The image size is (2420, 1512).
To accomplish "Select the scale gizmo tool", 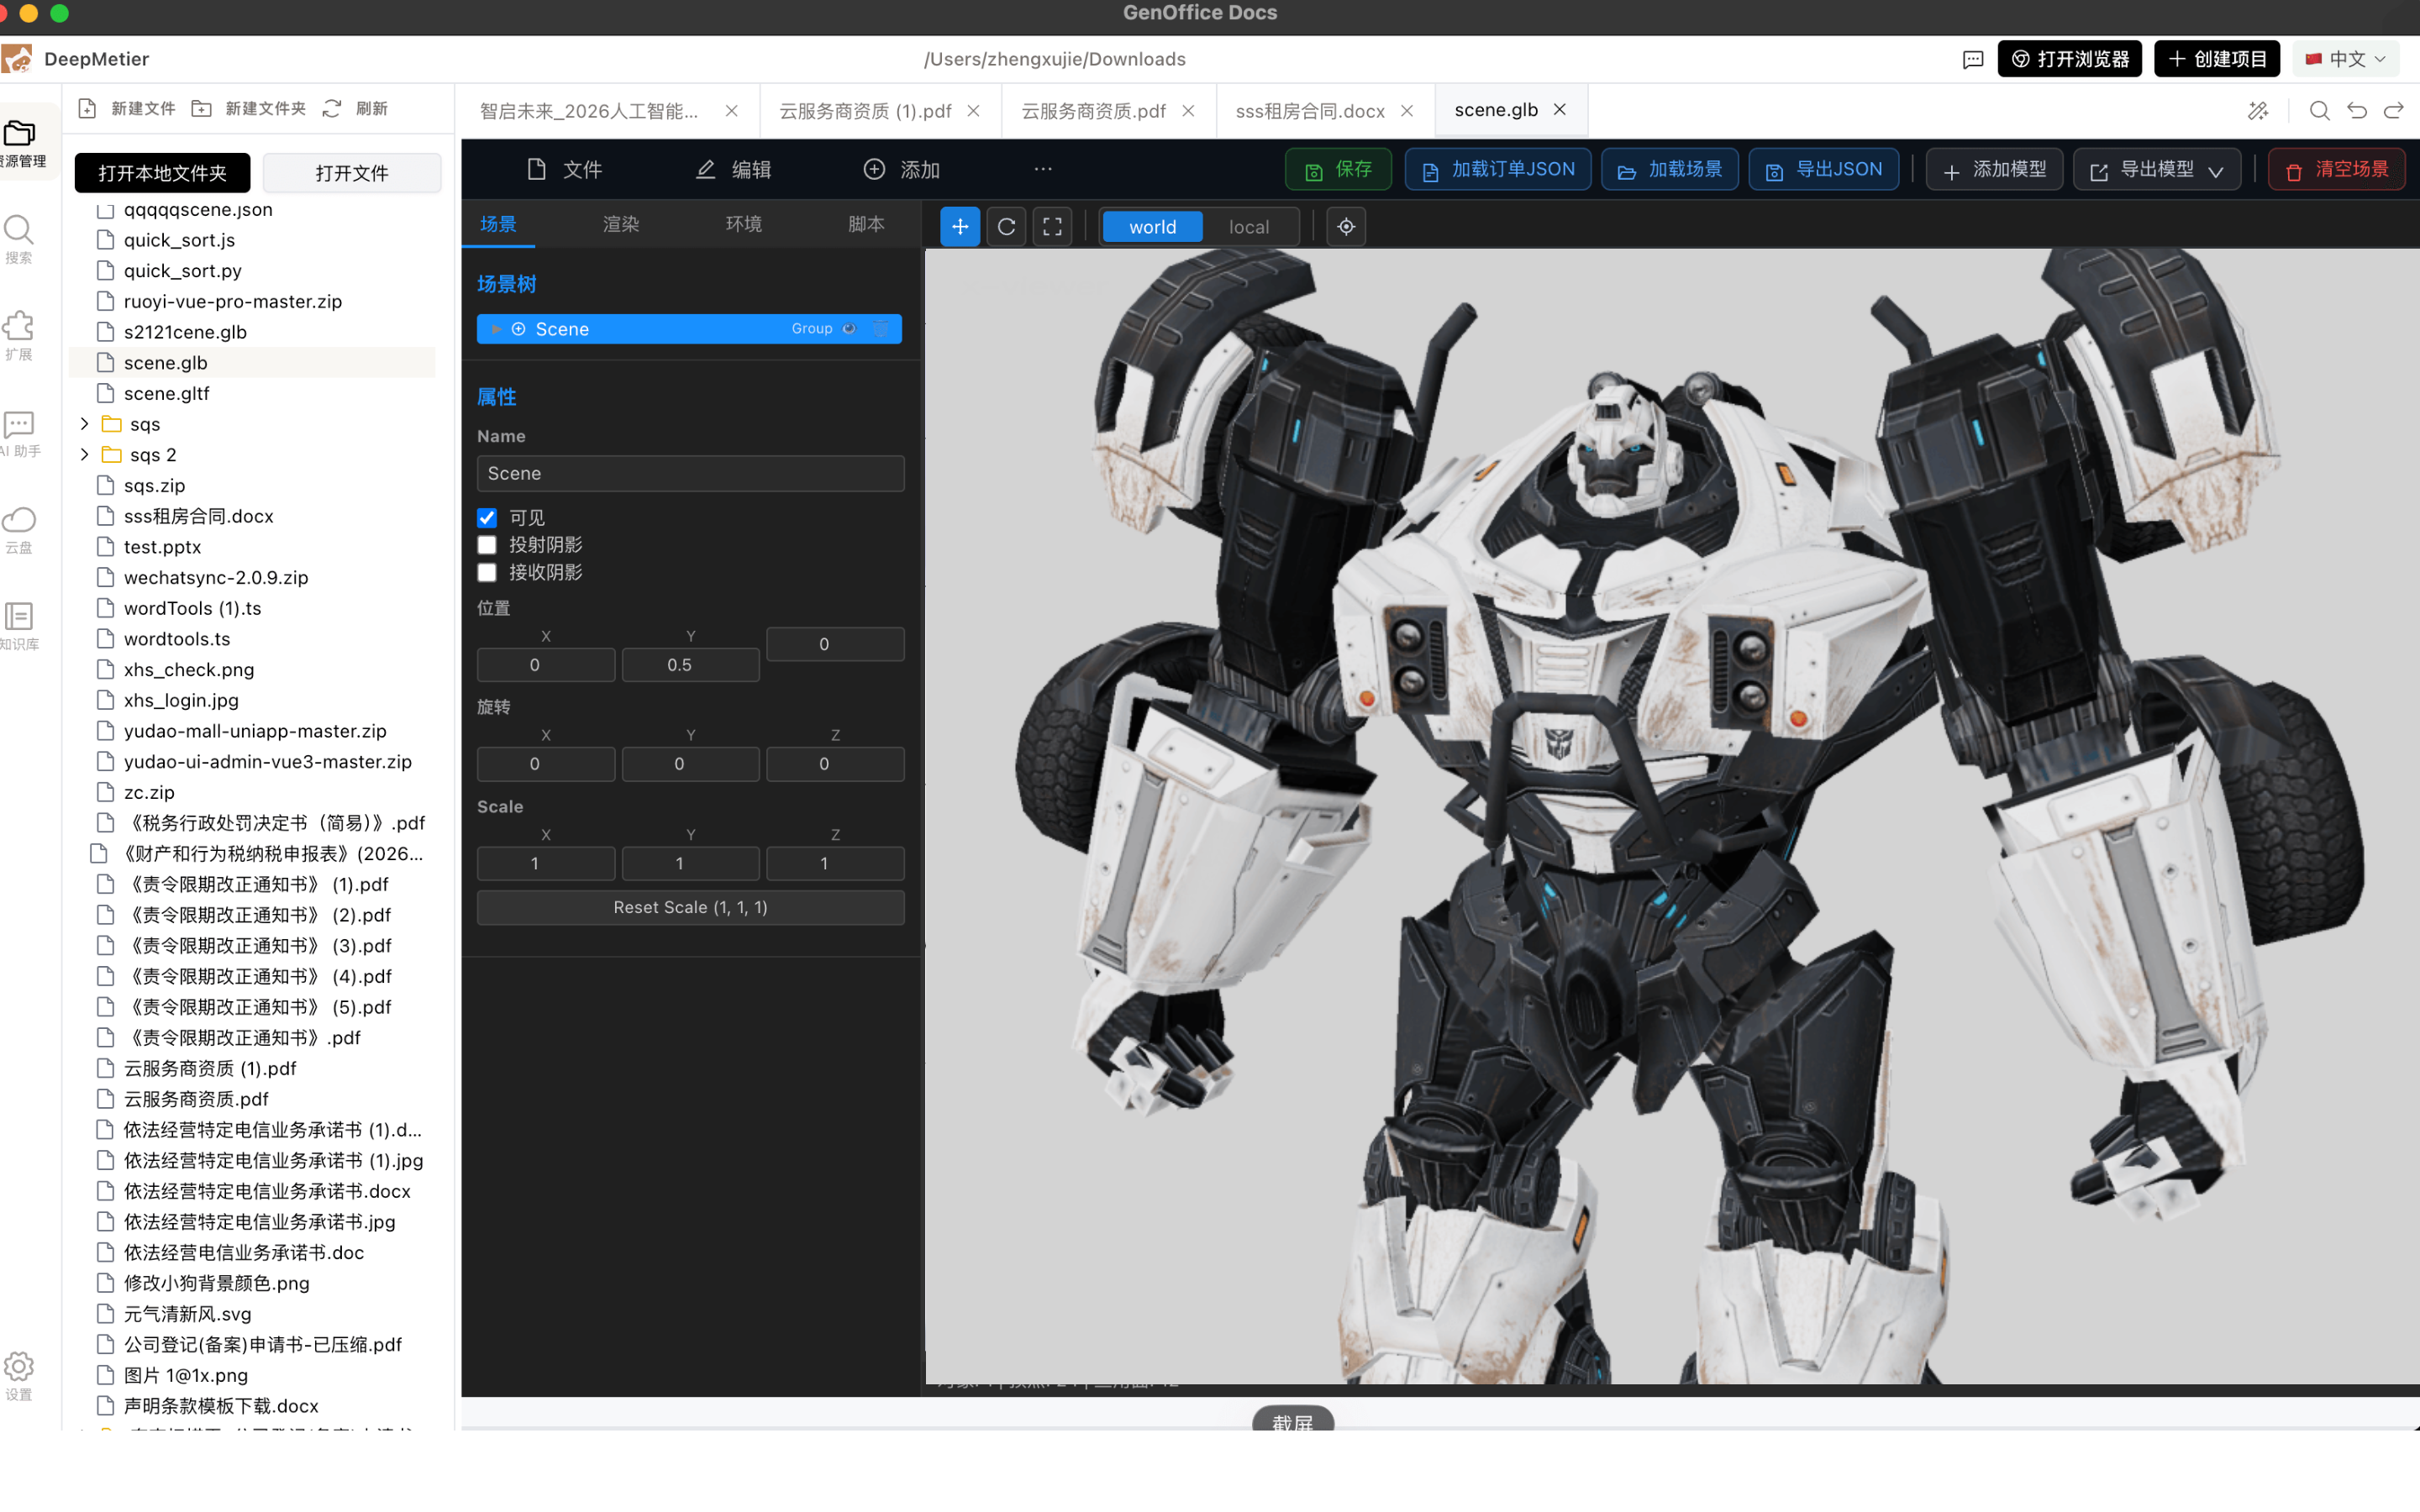I will coord(1052,227).
